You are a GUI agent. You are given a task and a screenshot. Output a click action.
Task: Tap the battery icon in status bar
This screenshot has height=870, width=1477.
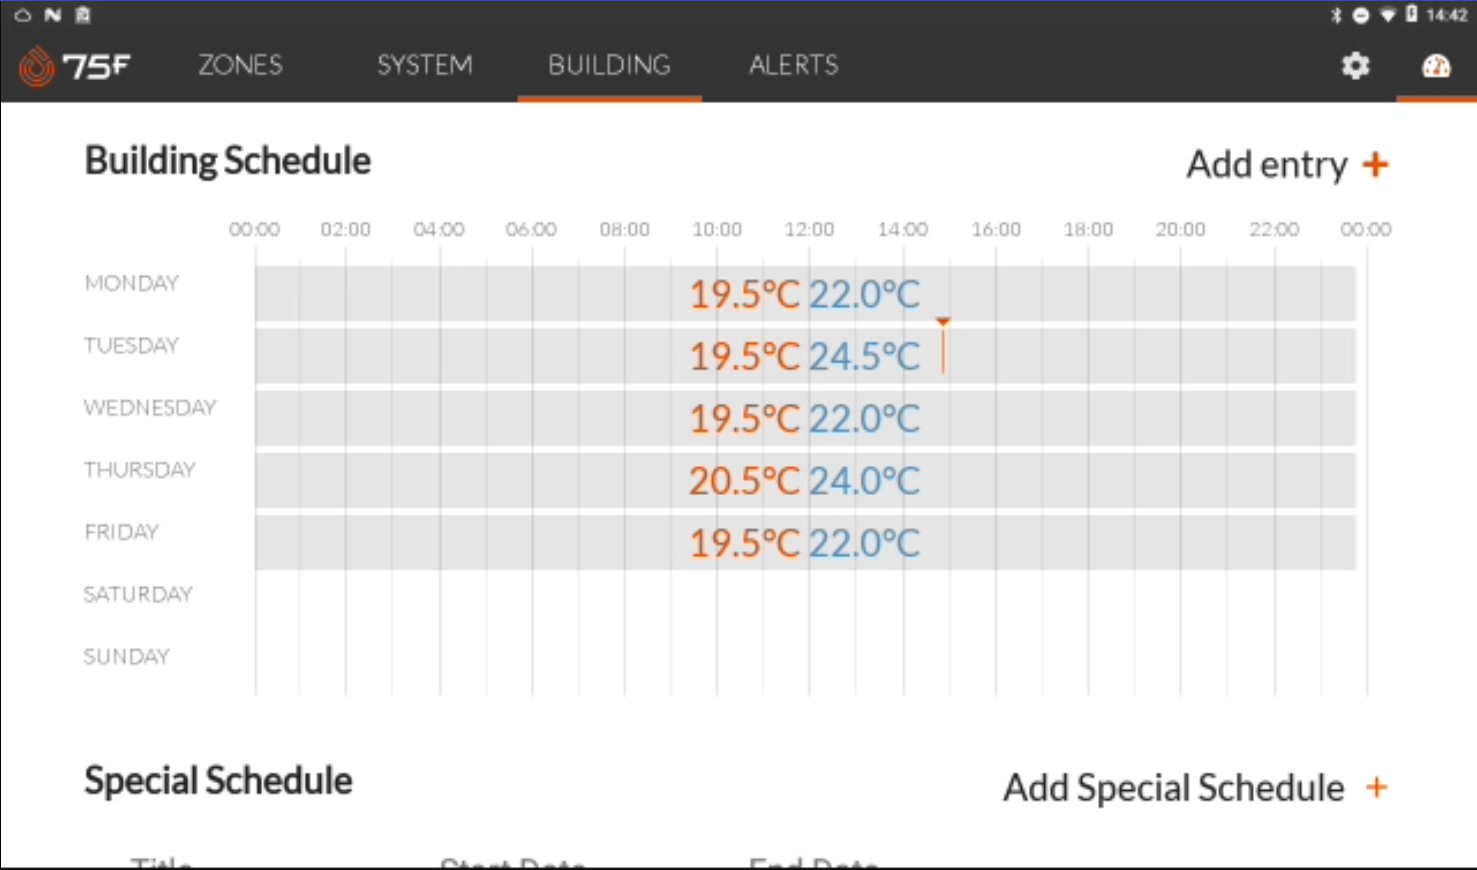click(1411, 15)
